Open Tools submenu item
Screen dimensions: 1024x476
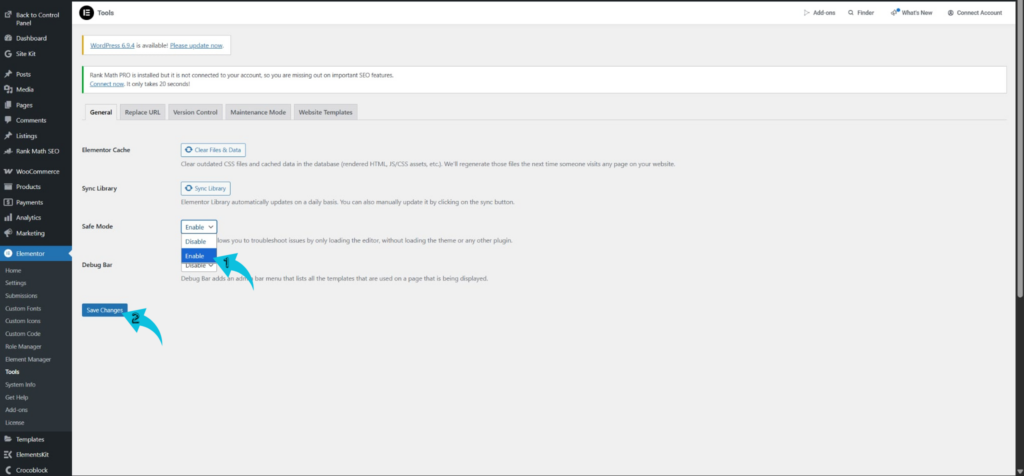12,372
